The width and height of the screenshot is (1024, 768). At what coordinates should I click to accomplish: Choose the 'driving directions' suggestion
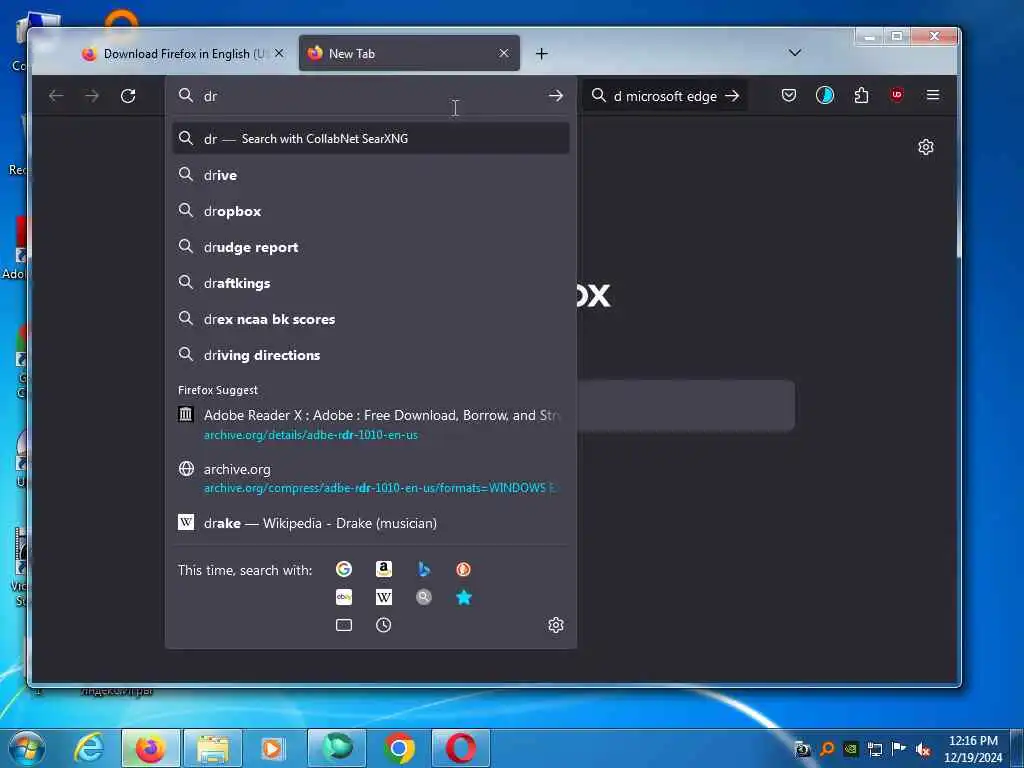point(370,355)
